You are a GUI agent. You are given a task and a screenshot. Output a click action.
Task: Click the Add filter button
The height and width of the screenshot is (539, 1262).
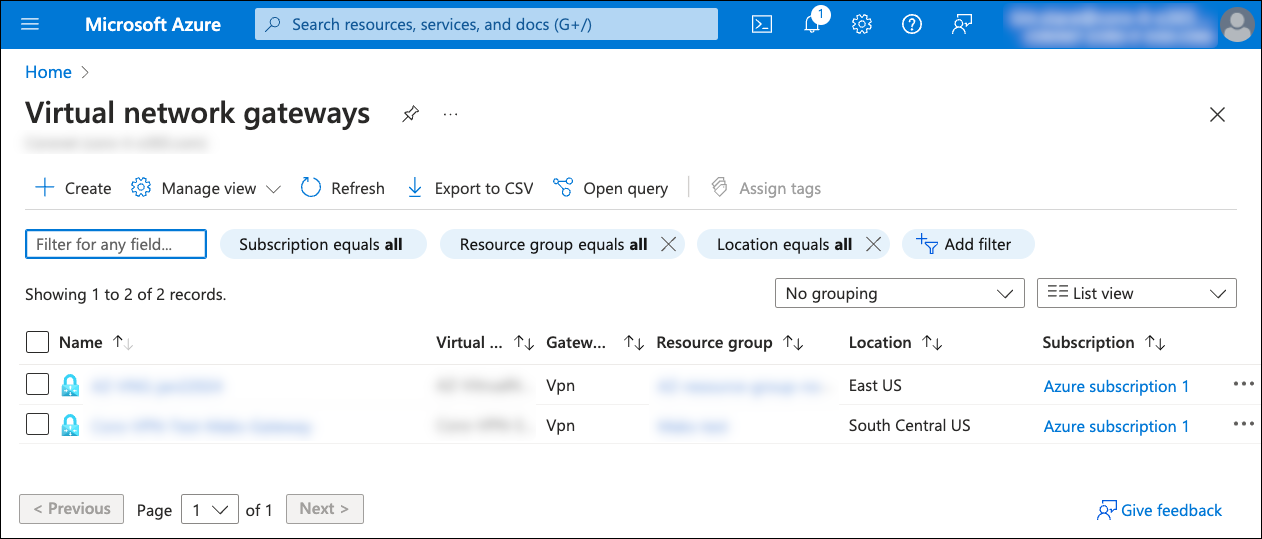(x=967, y=244)
